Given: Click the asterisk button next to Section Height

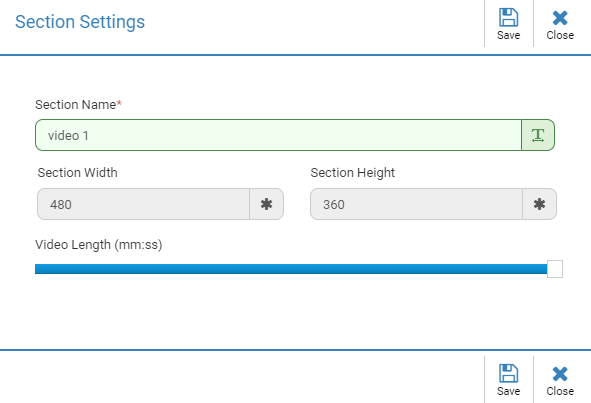Looking at the screenshot, I should point(539,204).
